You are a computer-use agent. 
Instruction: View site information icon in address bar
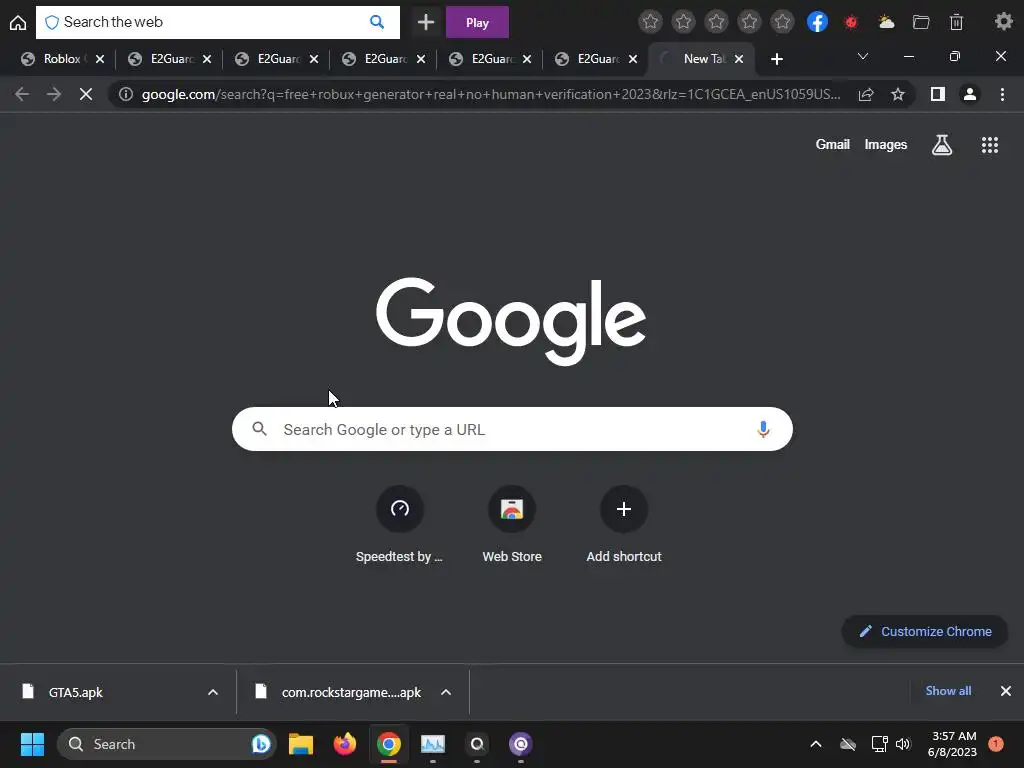tap(126, 94)
